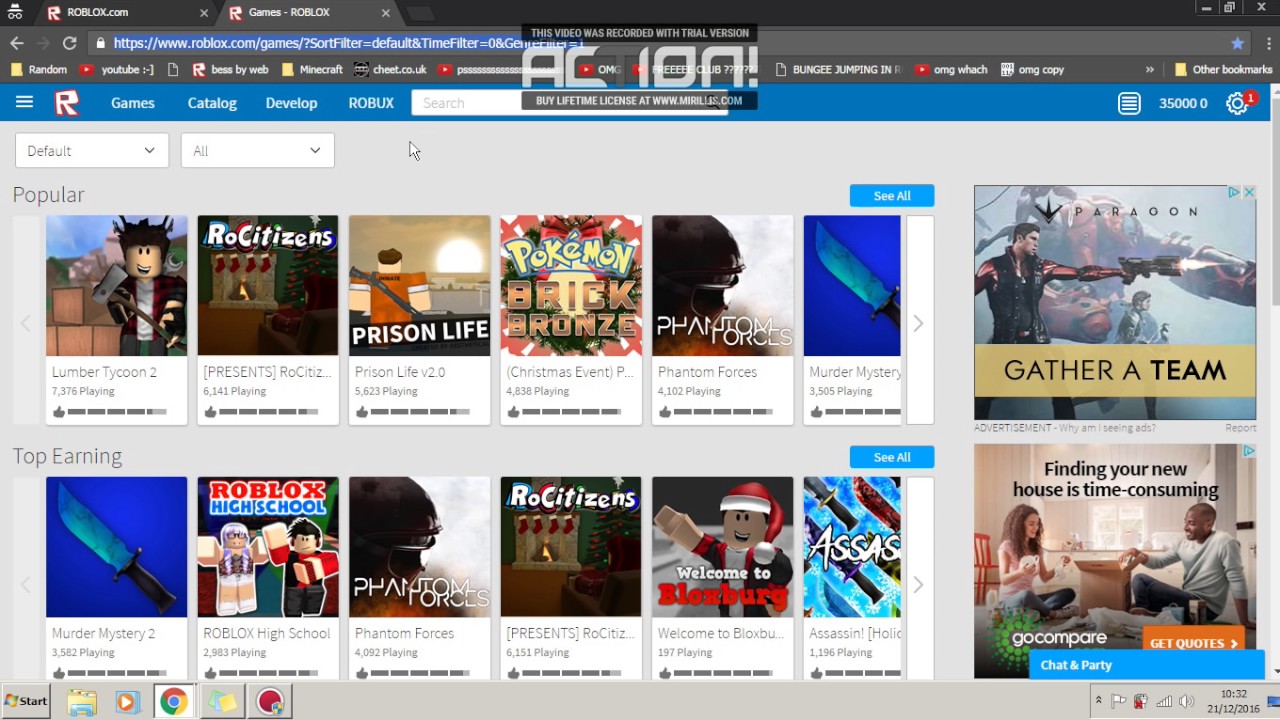Open the Catalog menu
This screenshot has height=720, width=1280.
point(212,103)
